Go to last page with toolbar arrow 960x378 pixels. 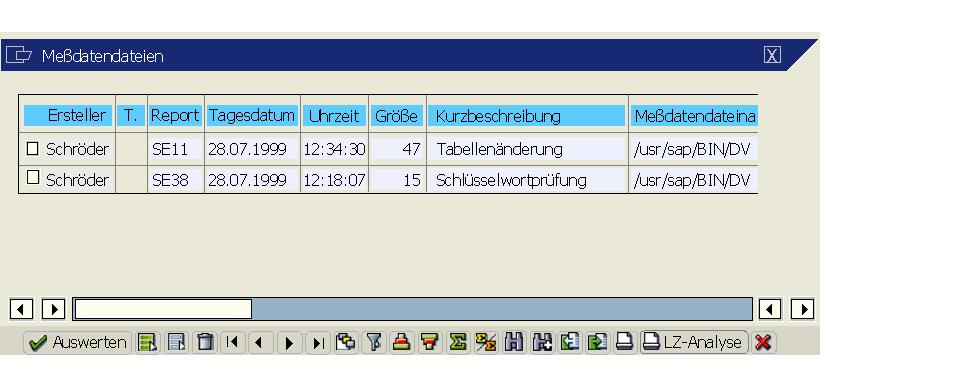[x=318, y=342]
